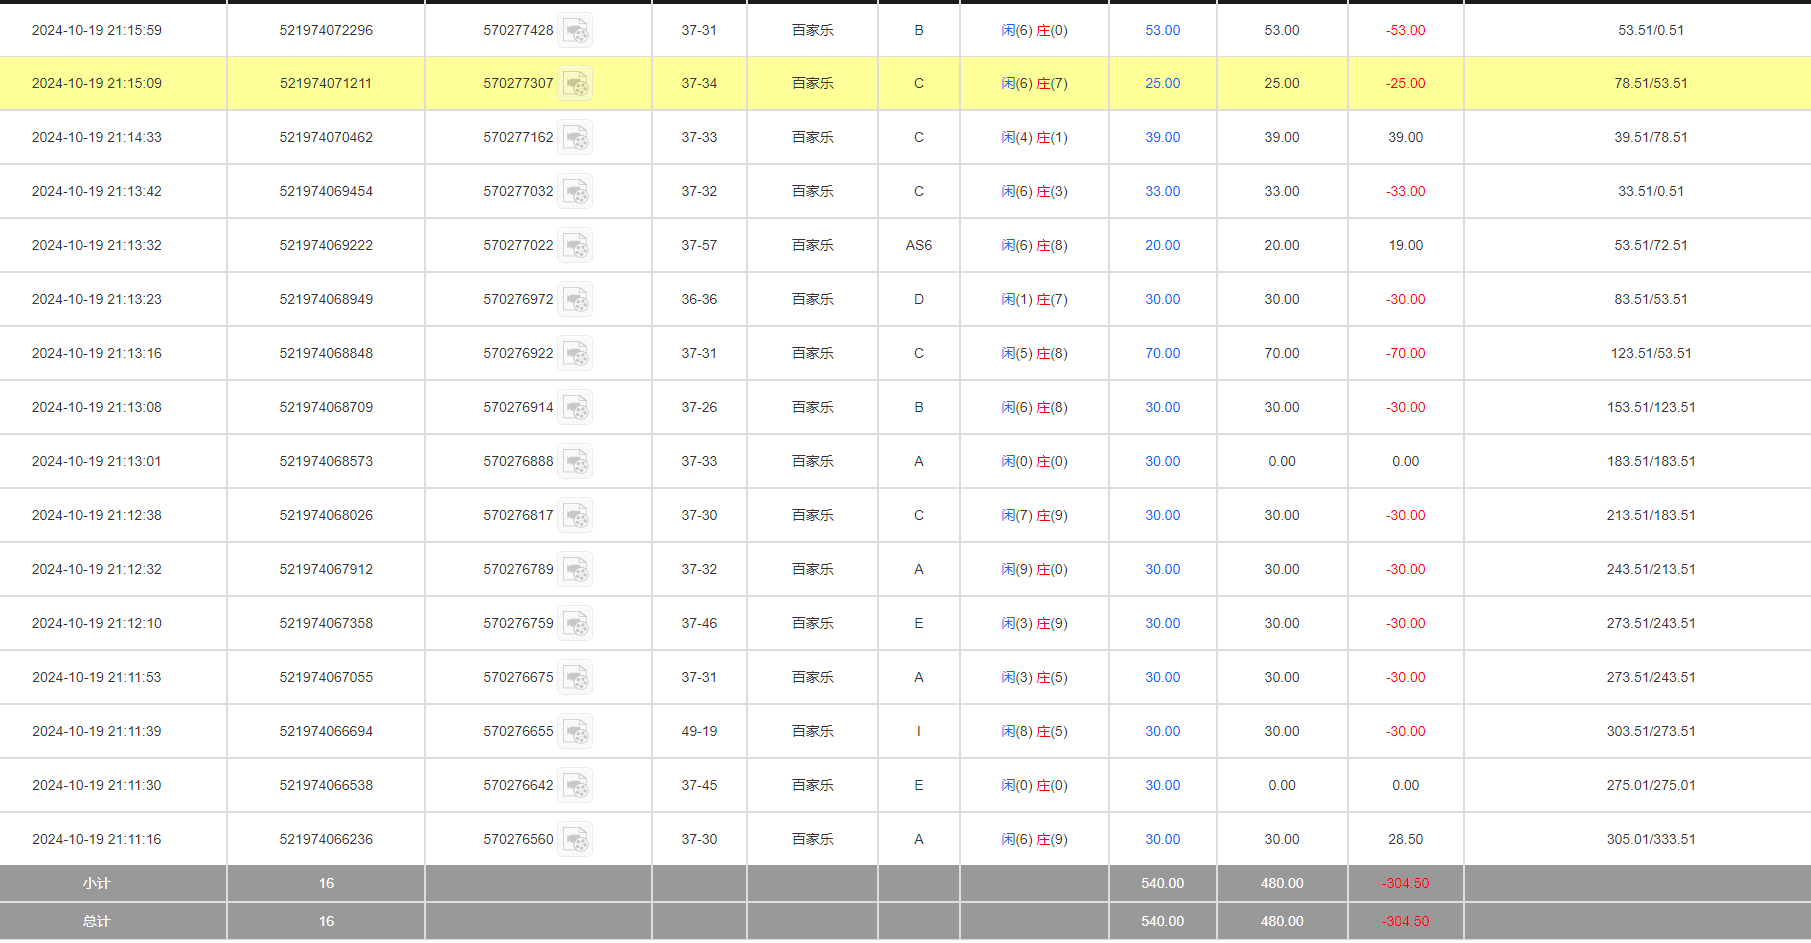
Task: View video icon next to 570276888
Action: pyautogui.click(x=575, y=462)
